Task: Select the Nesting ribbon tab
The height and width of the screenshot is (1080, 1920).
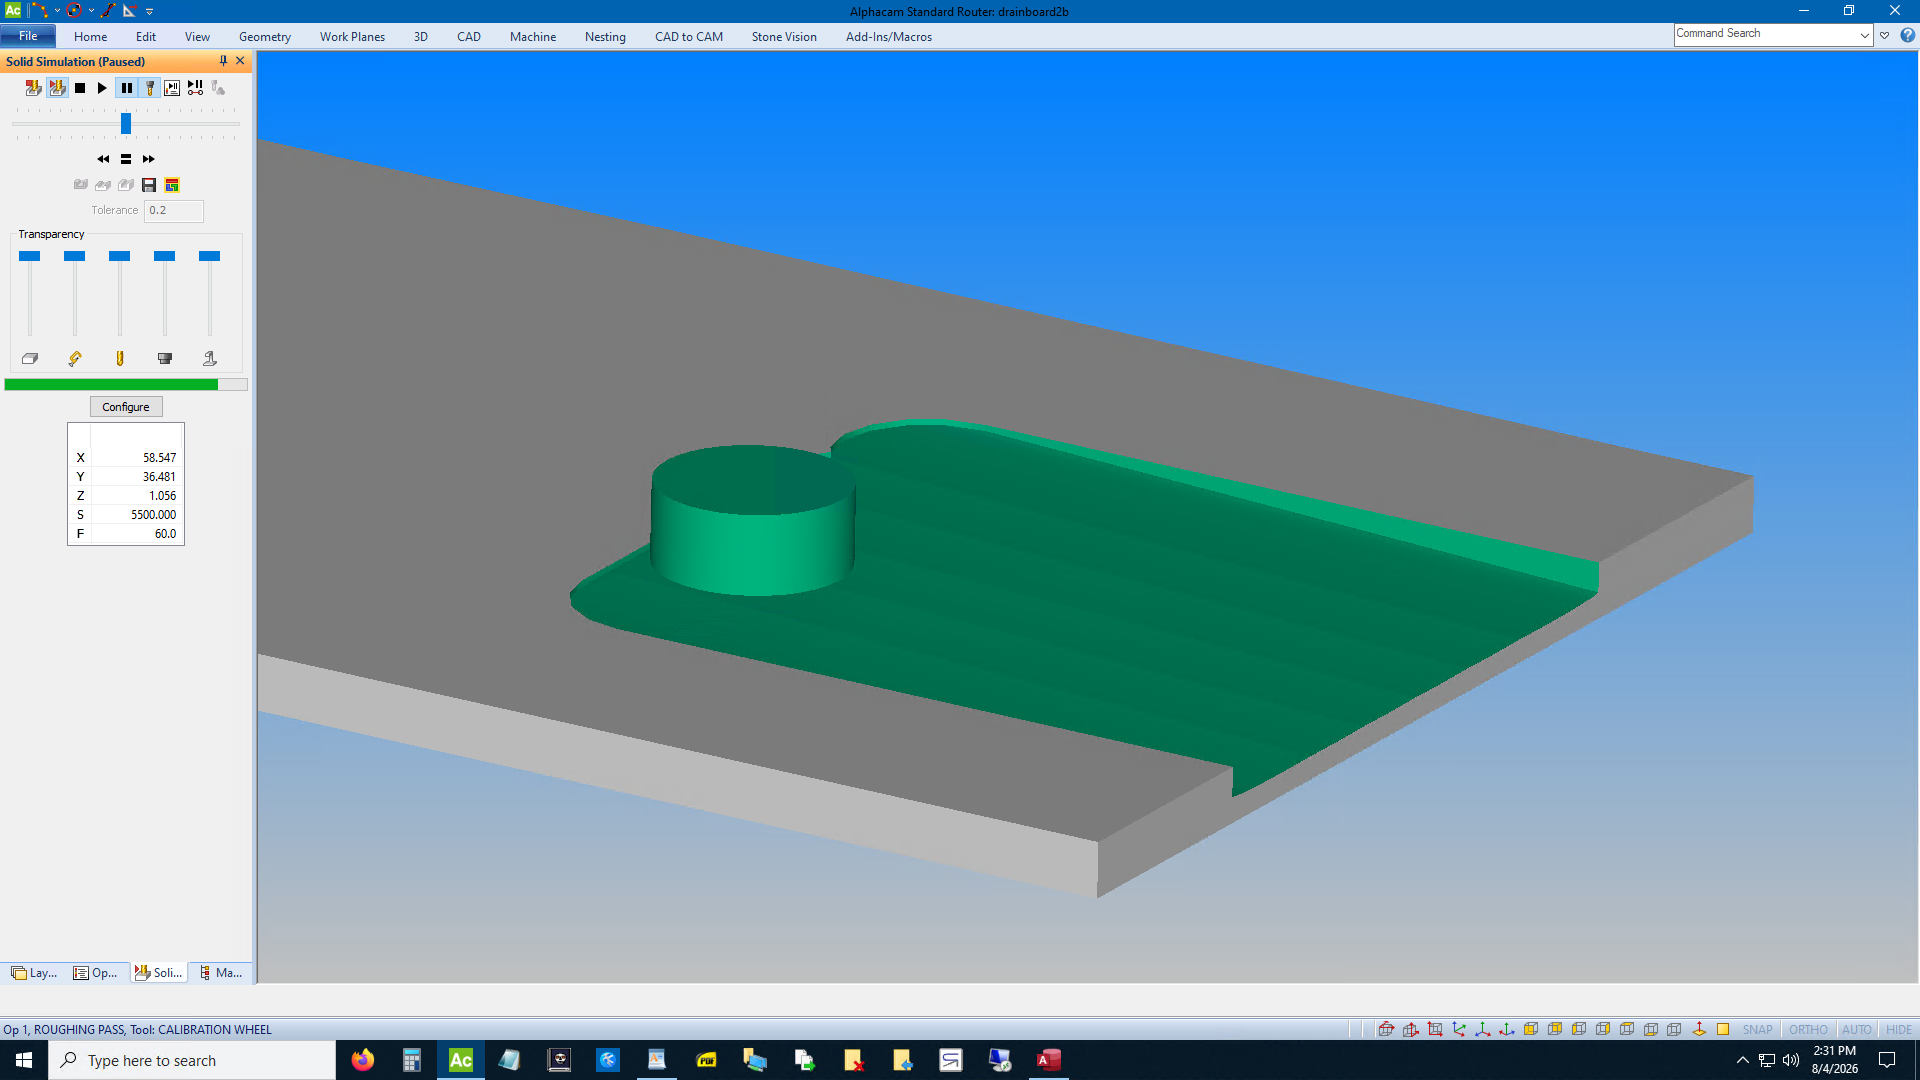Action: (605, 37)
